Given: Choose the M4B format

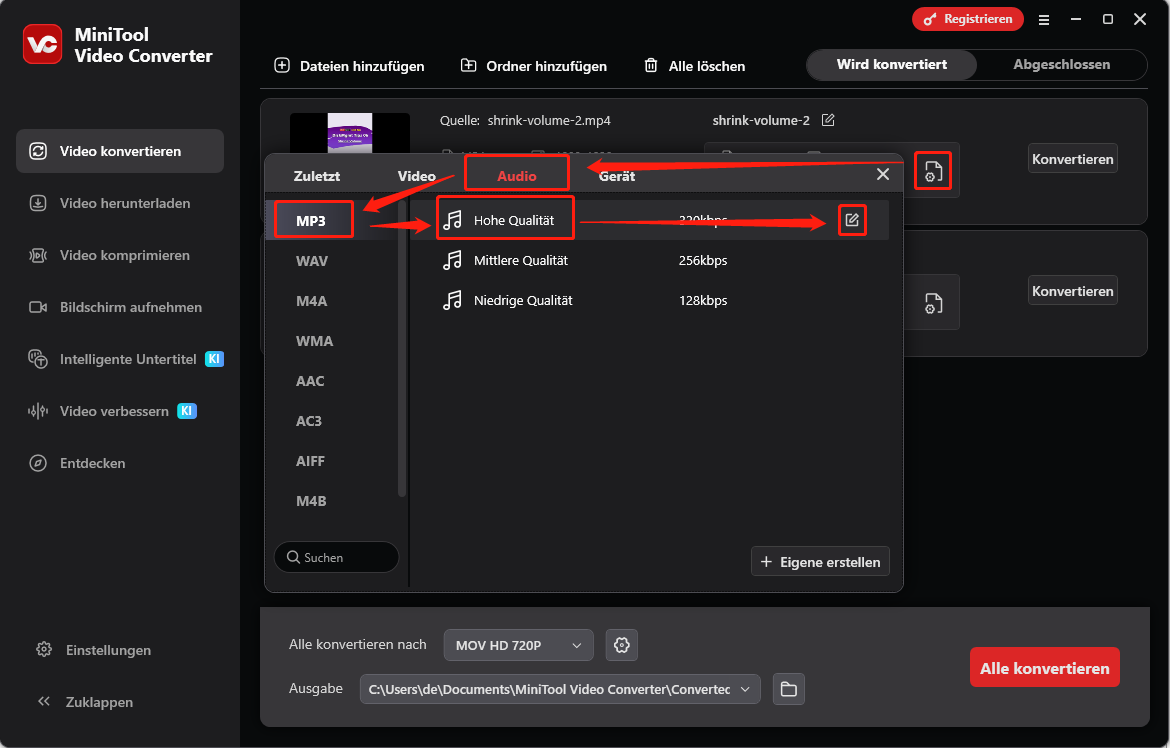Looking at the screenshot, I should pos(311,501).
